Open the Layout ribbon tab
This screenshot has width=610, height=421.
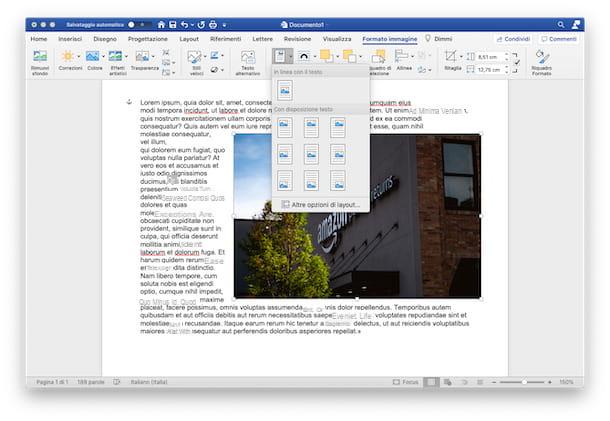pos(189,39)
